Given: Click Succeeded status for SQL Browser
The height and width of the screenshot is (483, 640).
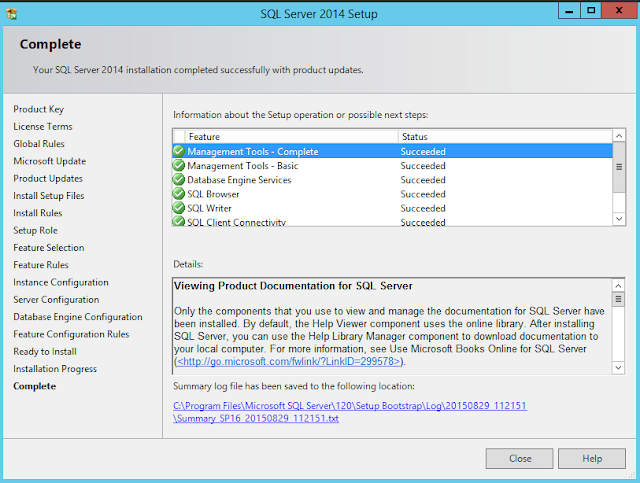Looking at the screenshot, I should click(x=423, y=194).
